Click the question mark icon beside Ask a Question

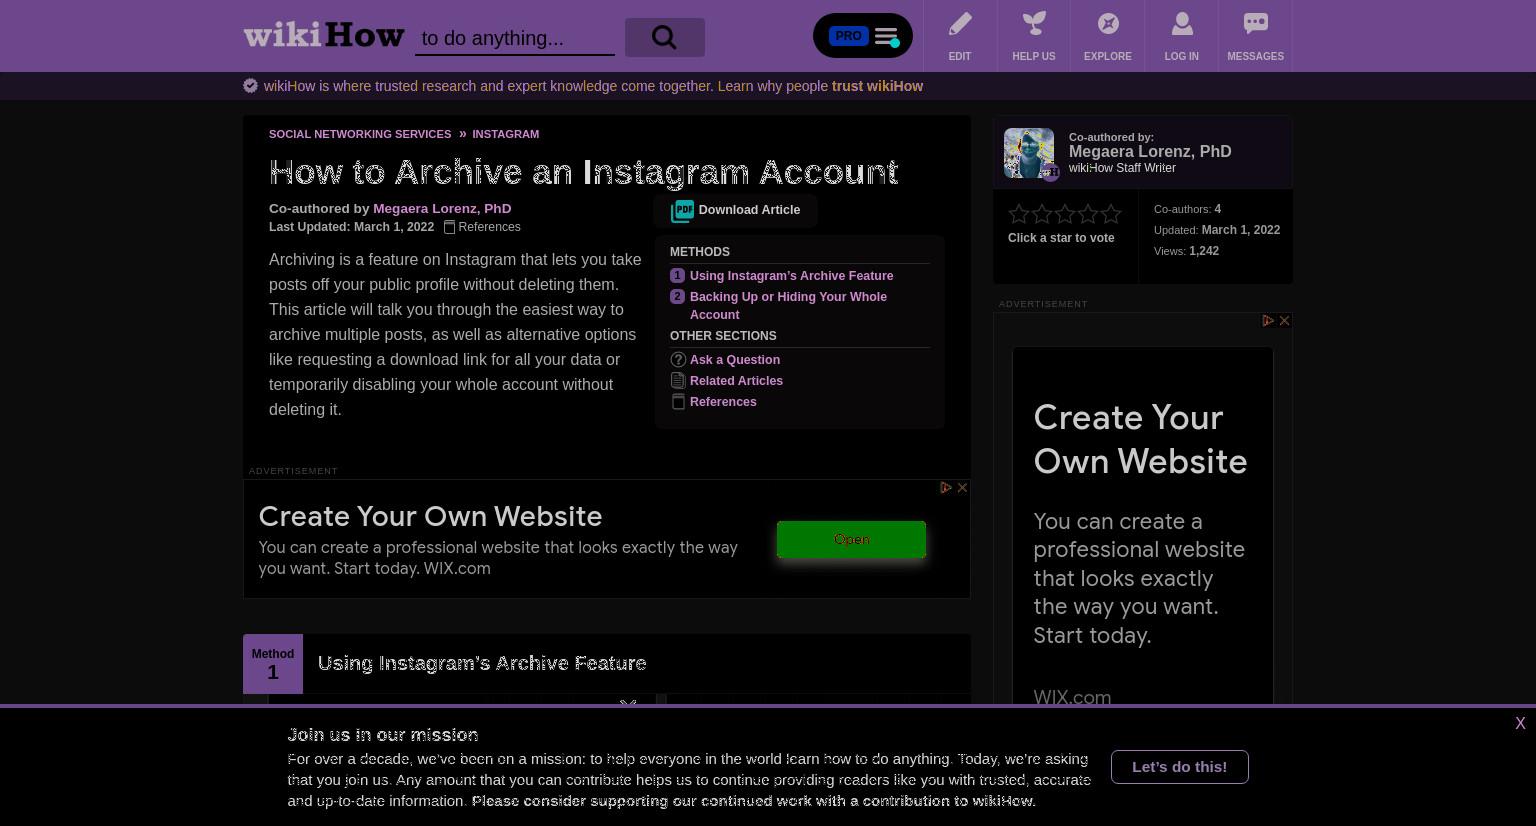tap(678, 360)
